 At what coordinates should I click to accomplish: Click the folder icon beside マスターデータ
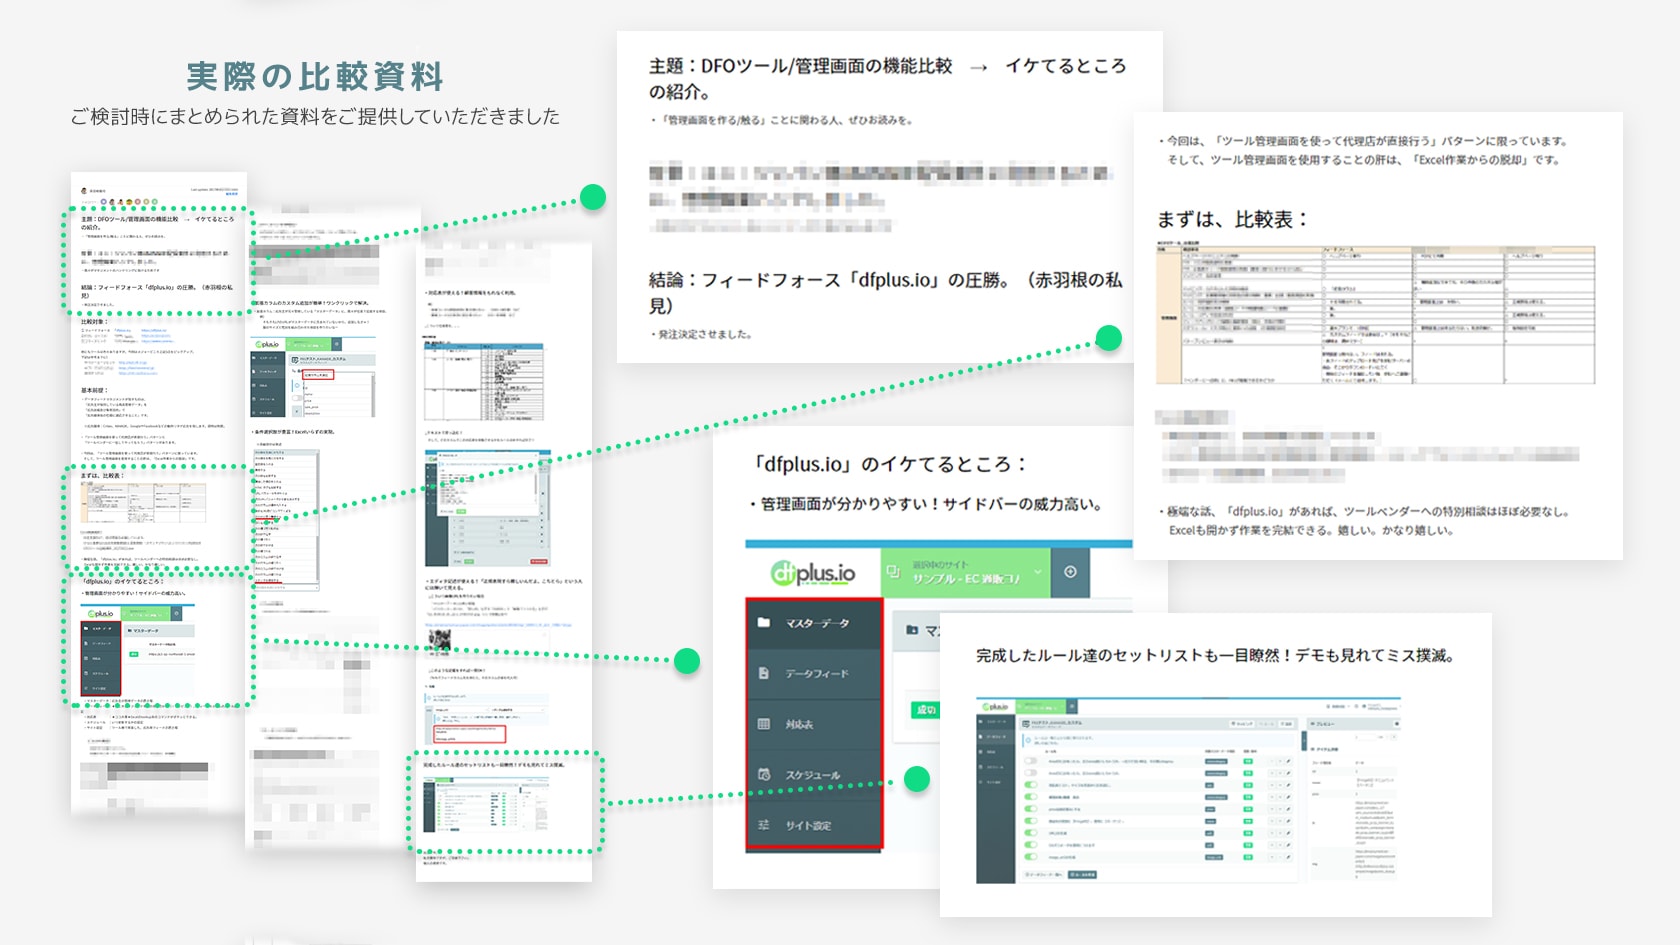click(764, 622)
